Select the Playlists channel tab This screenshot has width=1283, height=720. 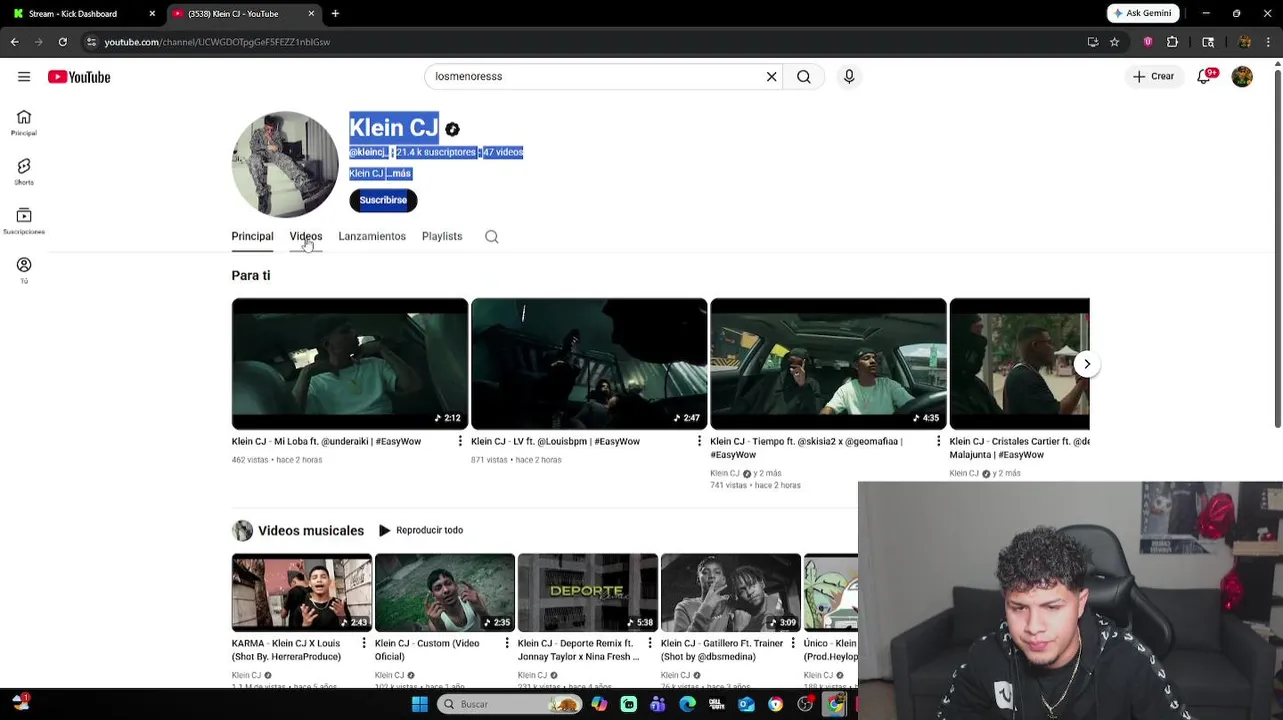pyautogui.click(x=442, y=237)
